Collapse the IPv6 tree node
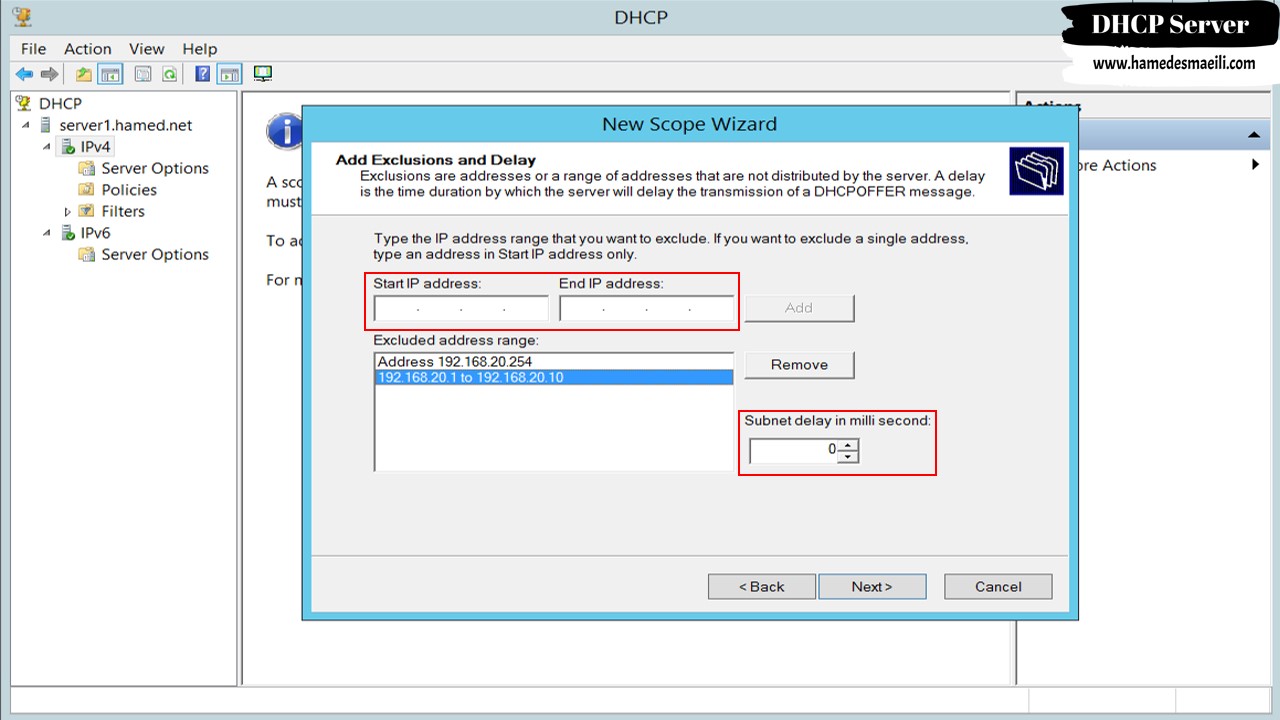 click(x=47, y=233)
